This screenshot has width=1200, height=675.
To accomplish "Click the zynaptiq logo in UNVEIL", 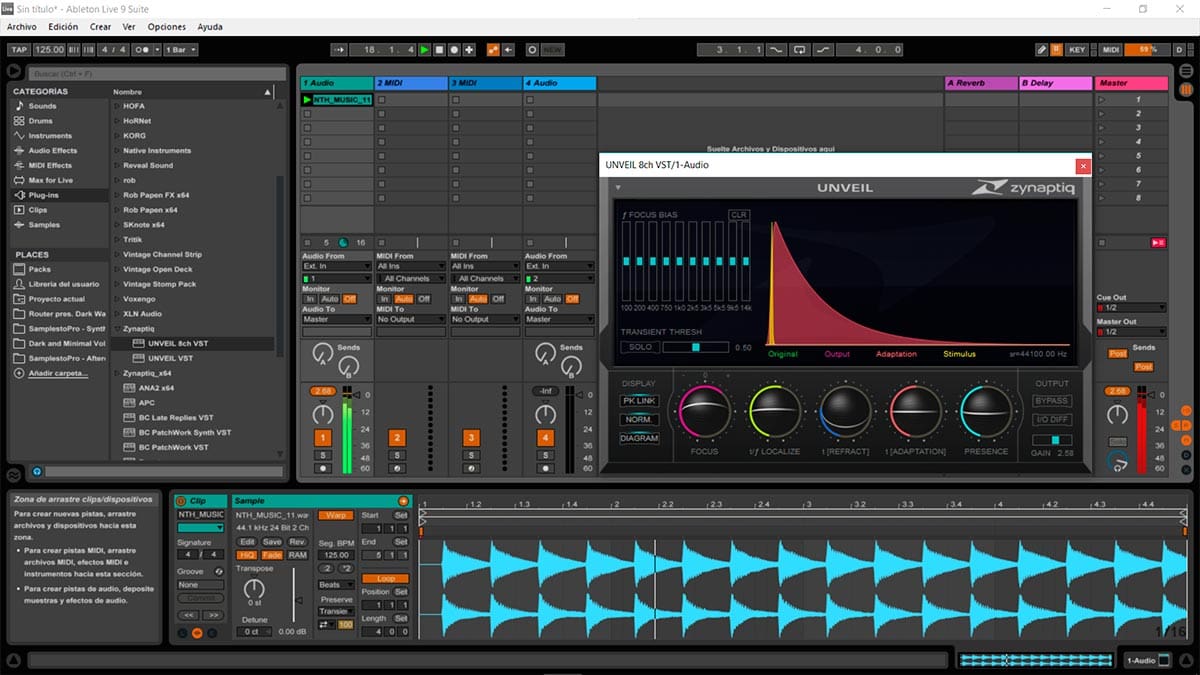I will pyautogui.click(x=1022, y=187).
